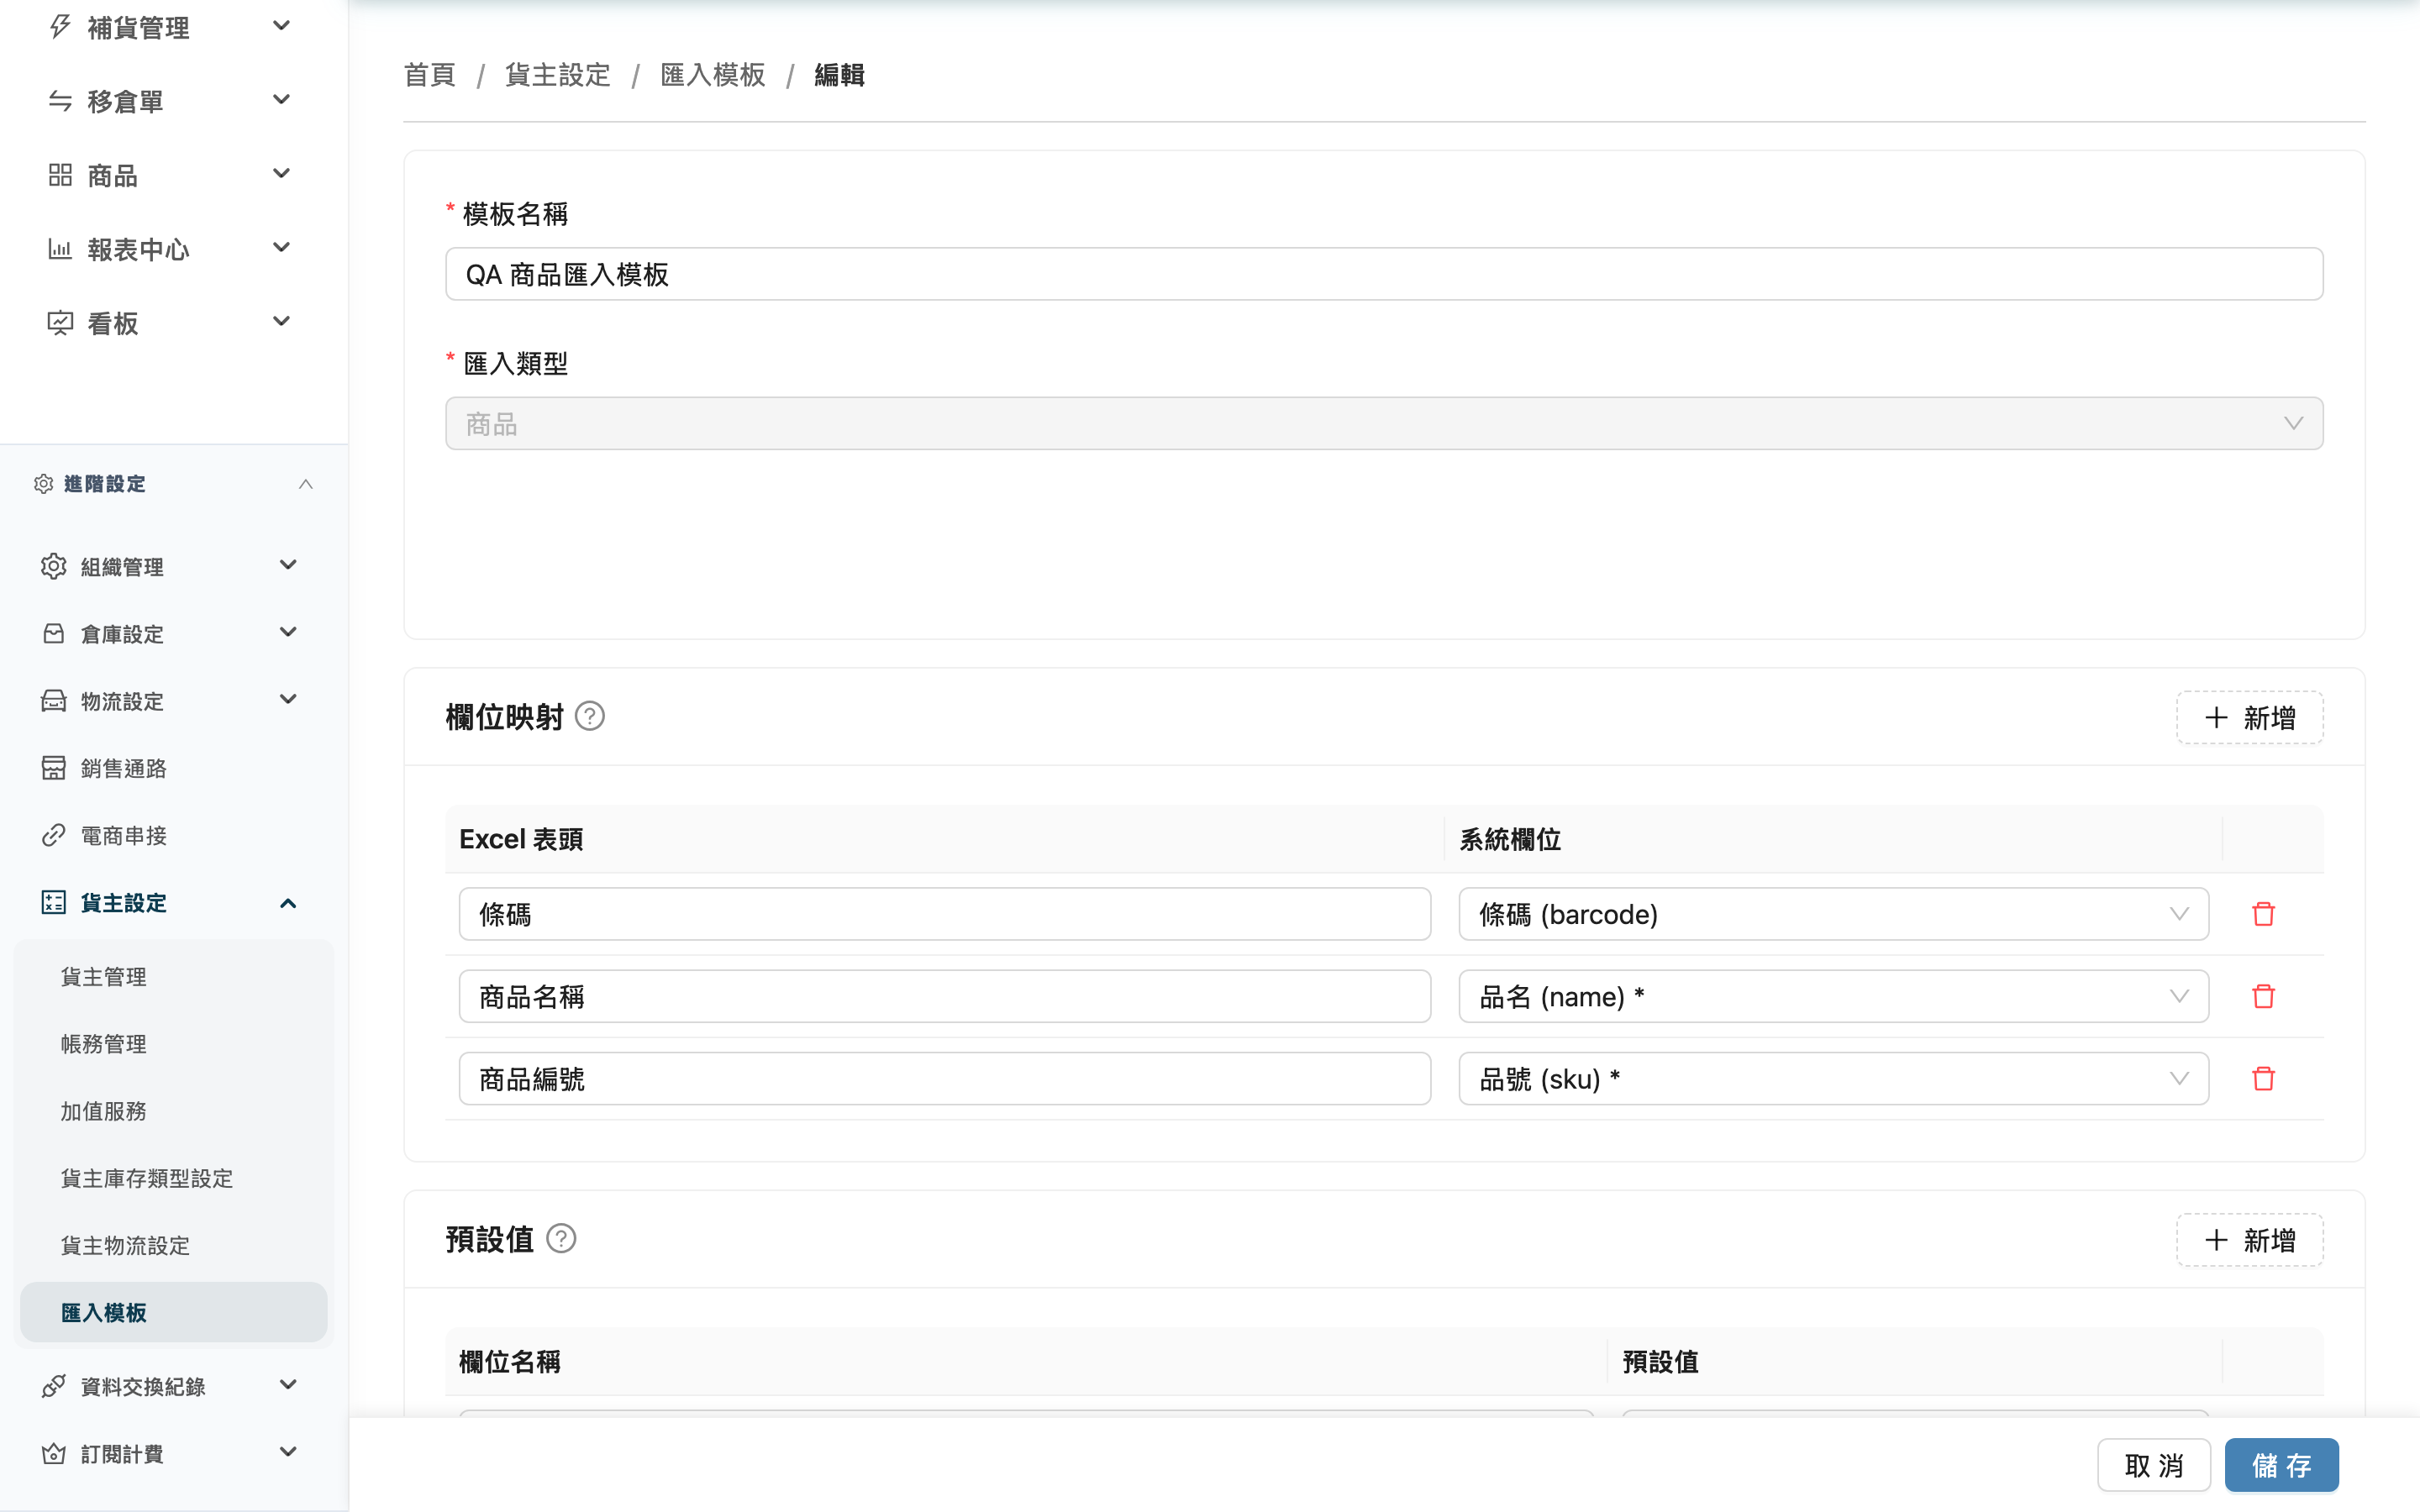Open 加值服務 in the sidebar
Viewport: 2420px width, 1512px height.
tap(174, 1111)
